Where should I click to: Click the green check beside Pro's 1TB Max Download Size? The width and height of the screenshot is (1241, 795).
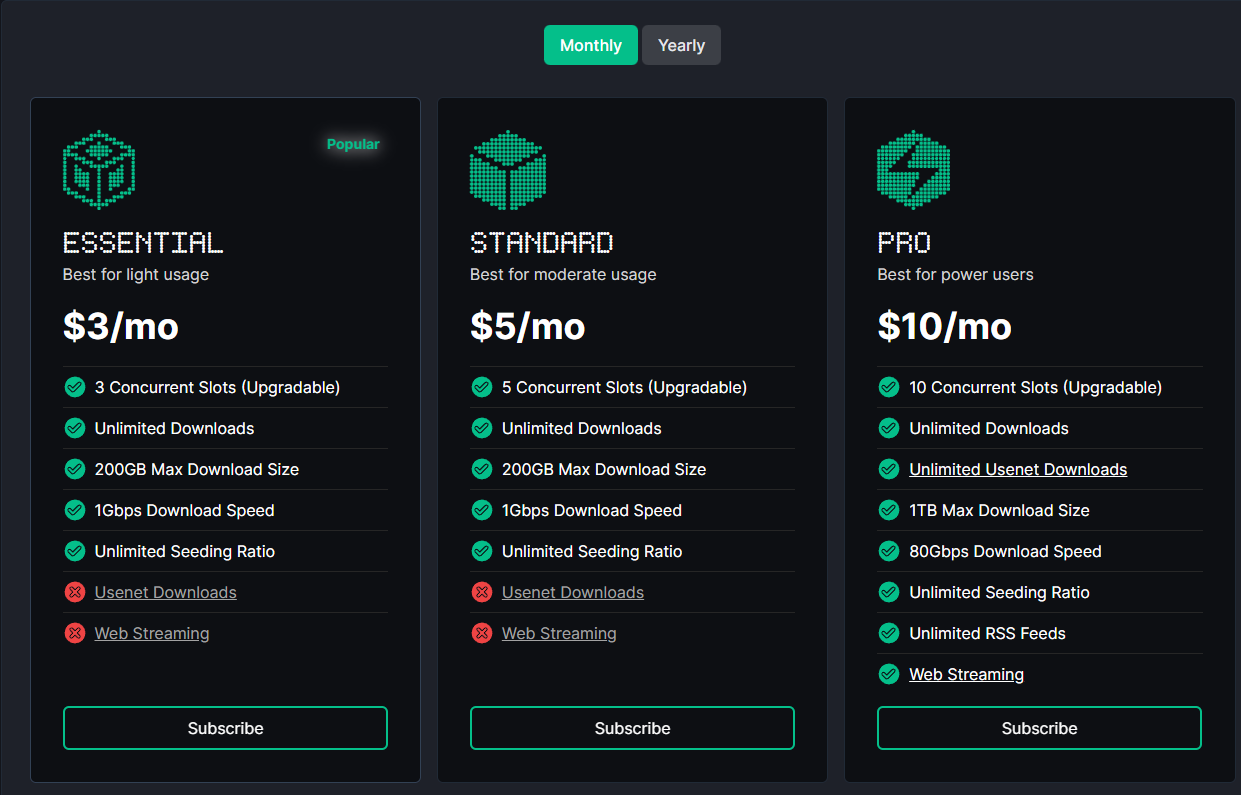889,510
